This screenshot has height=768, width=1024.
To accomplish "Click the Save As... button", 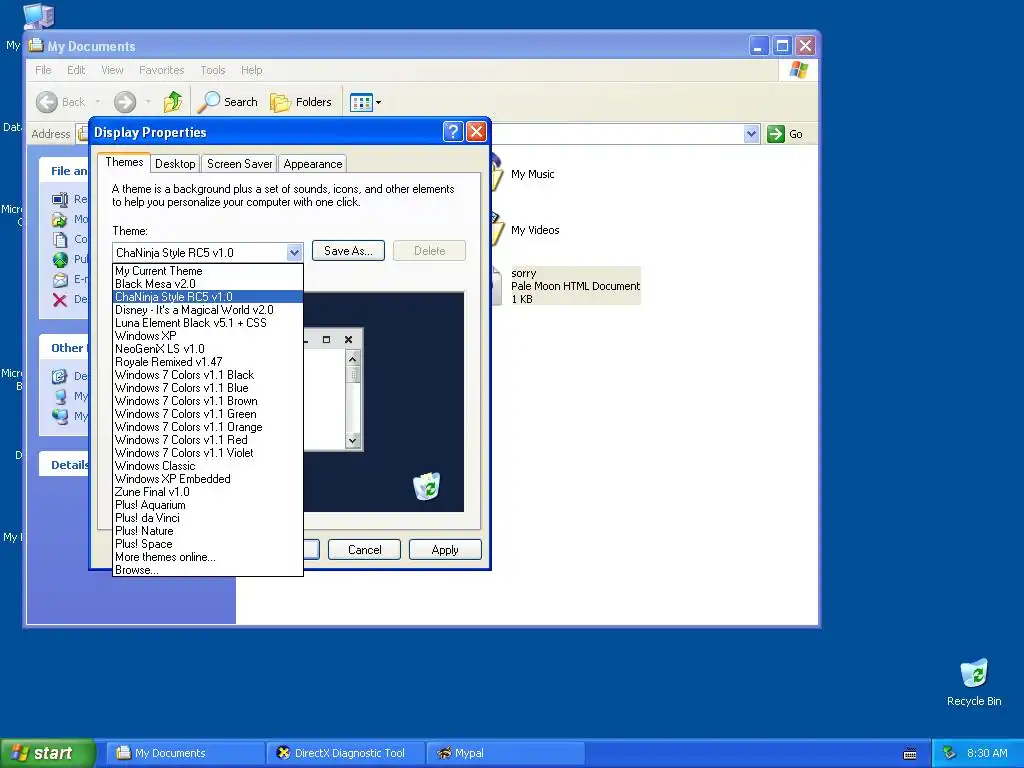I will tap(348, 251).
